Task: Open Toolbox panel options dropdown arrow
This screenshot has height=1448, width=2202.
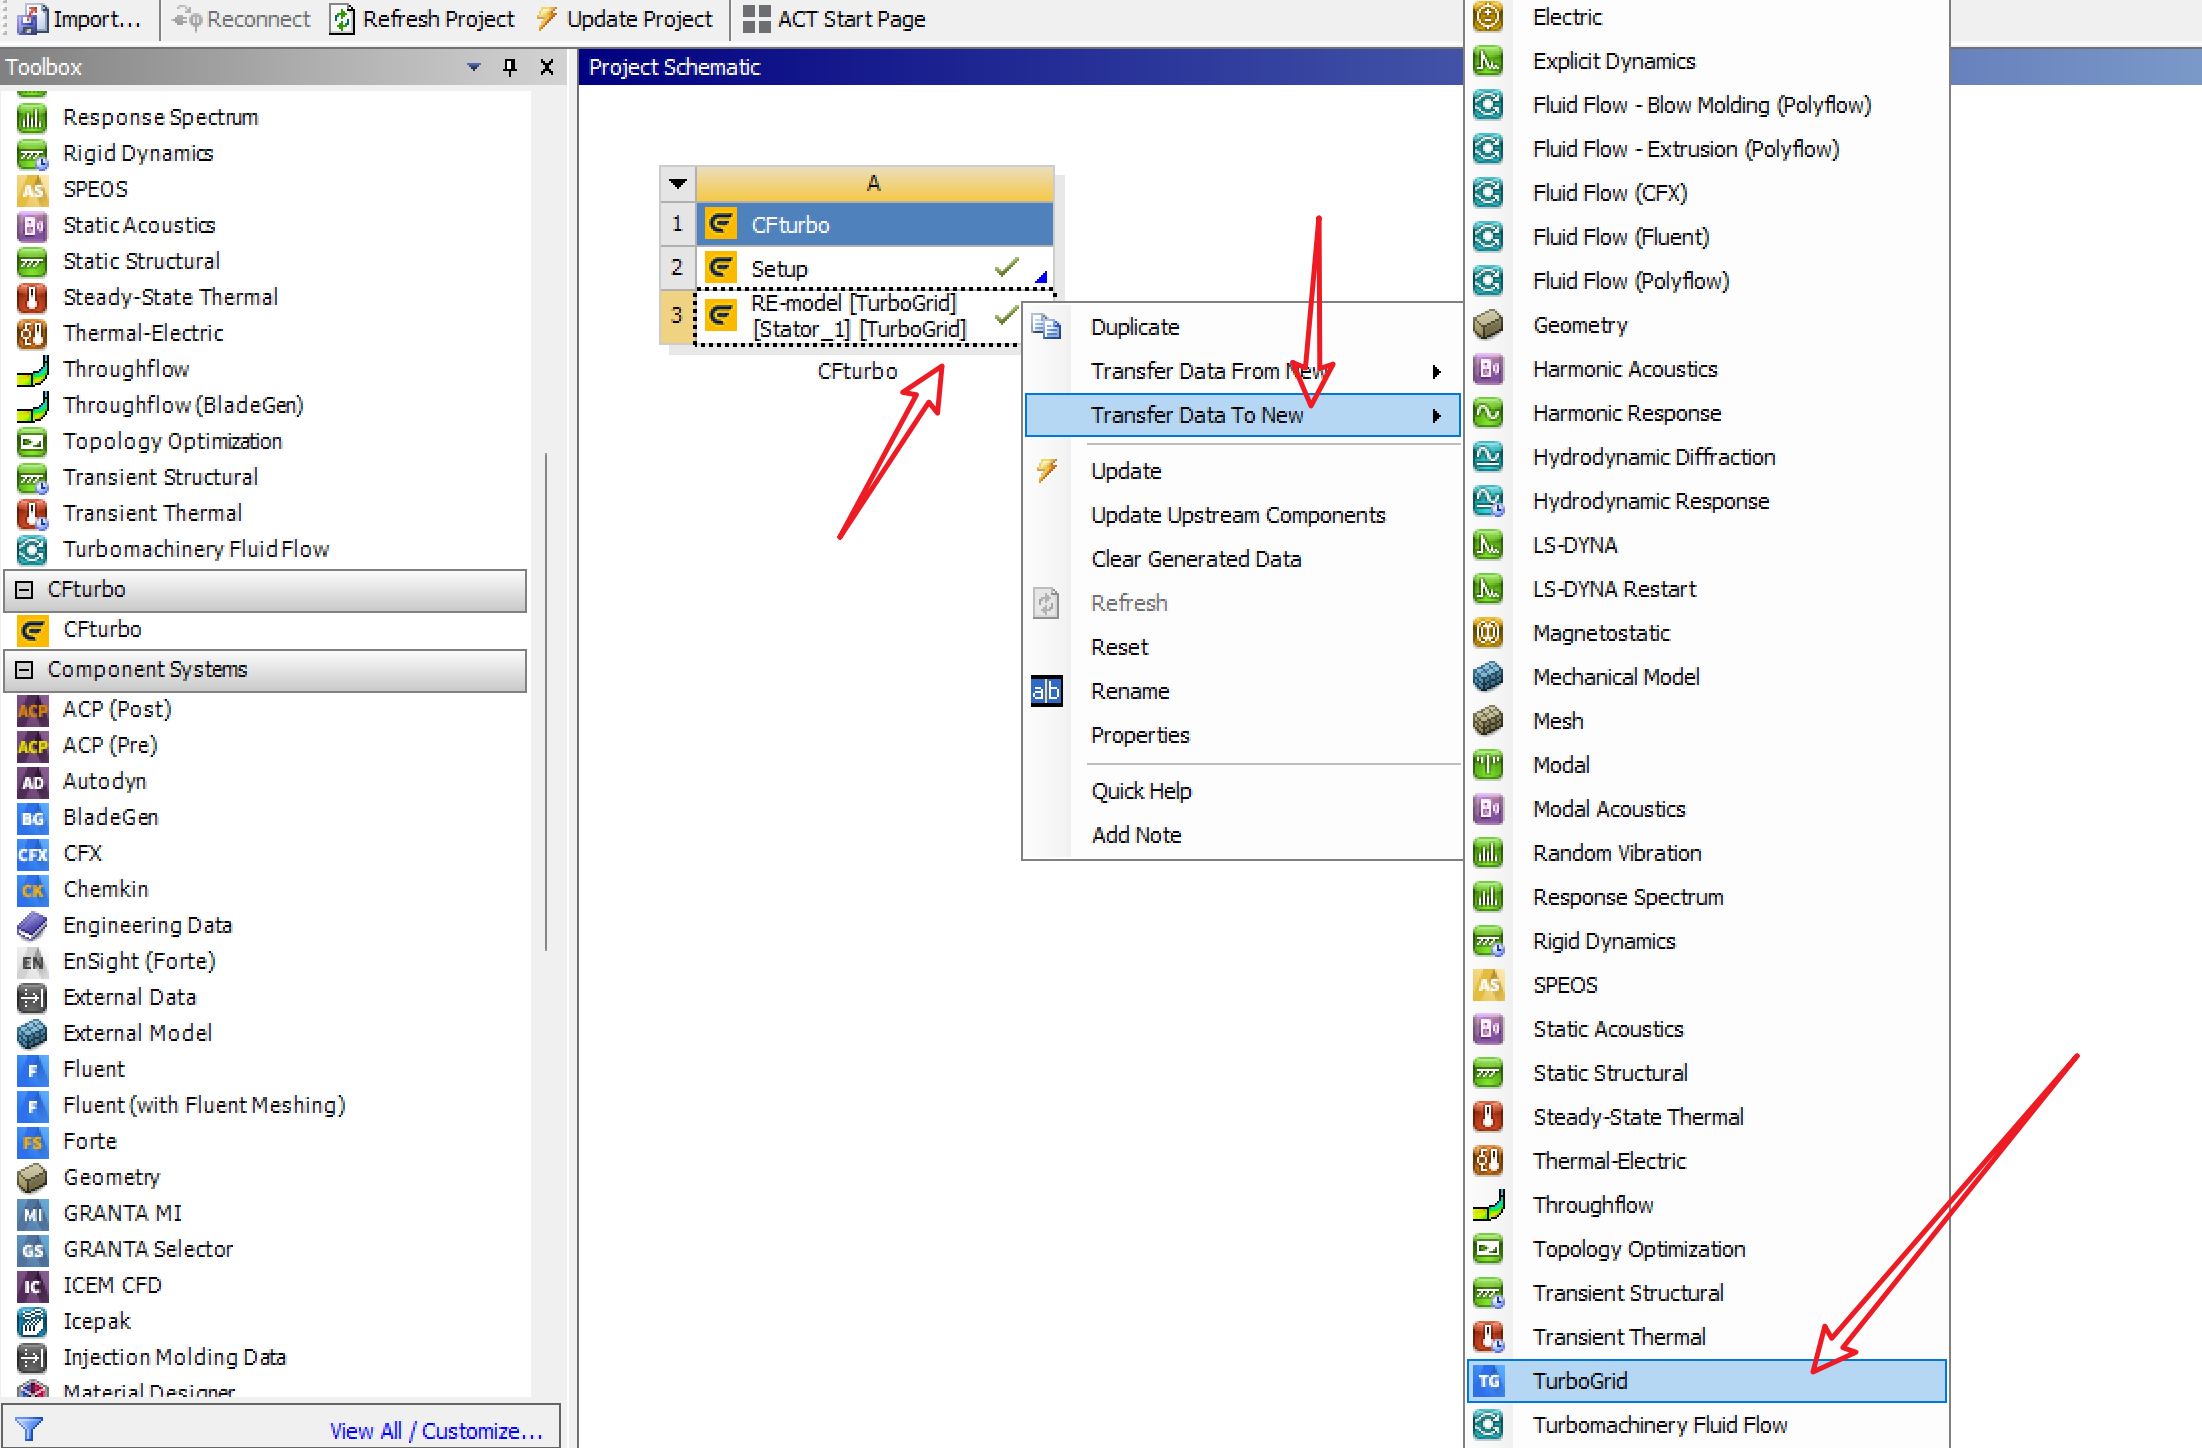Action: (474, 67)
